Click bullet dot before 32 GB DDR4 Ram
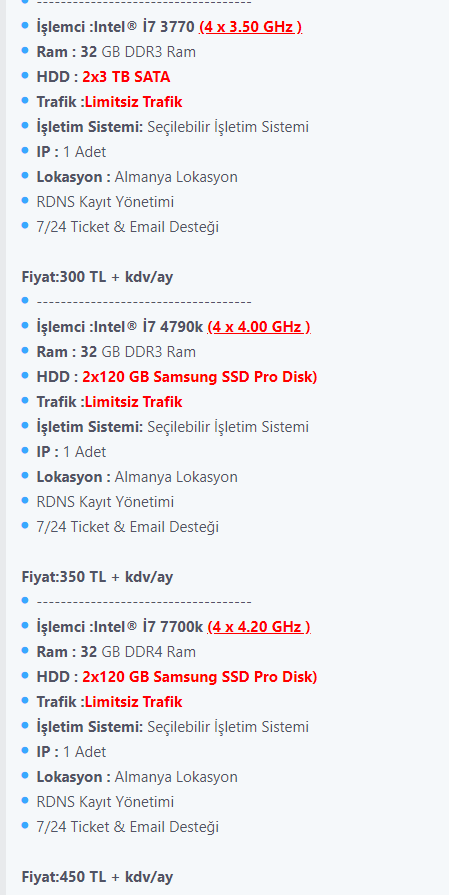This screenshot has height=895, width=449. click(25, 651)
